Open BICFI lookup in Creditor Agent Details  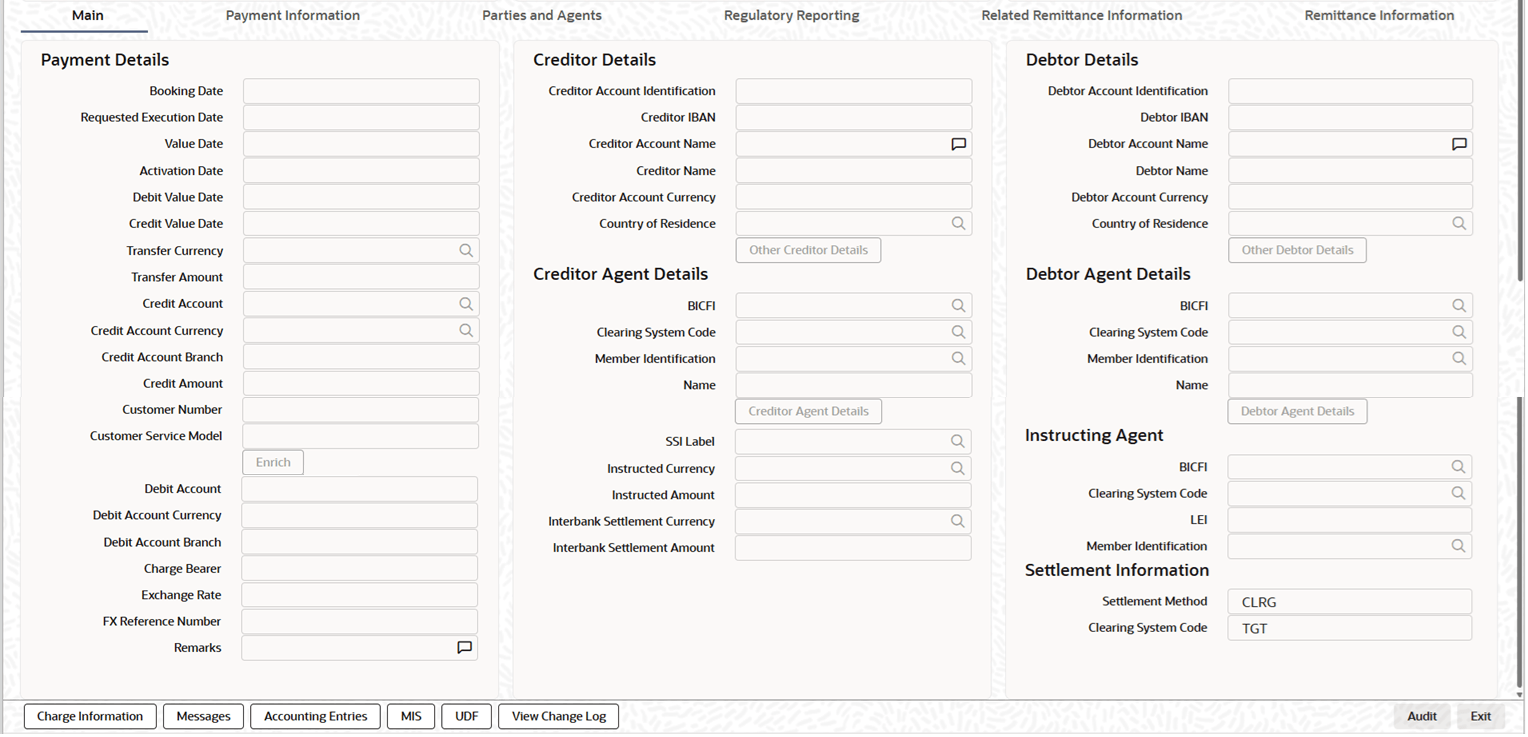coord(958,306)
